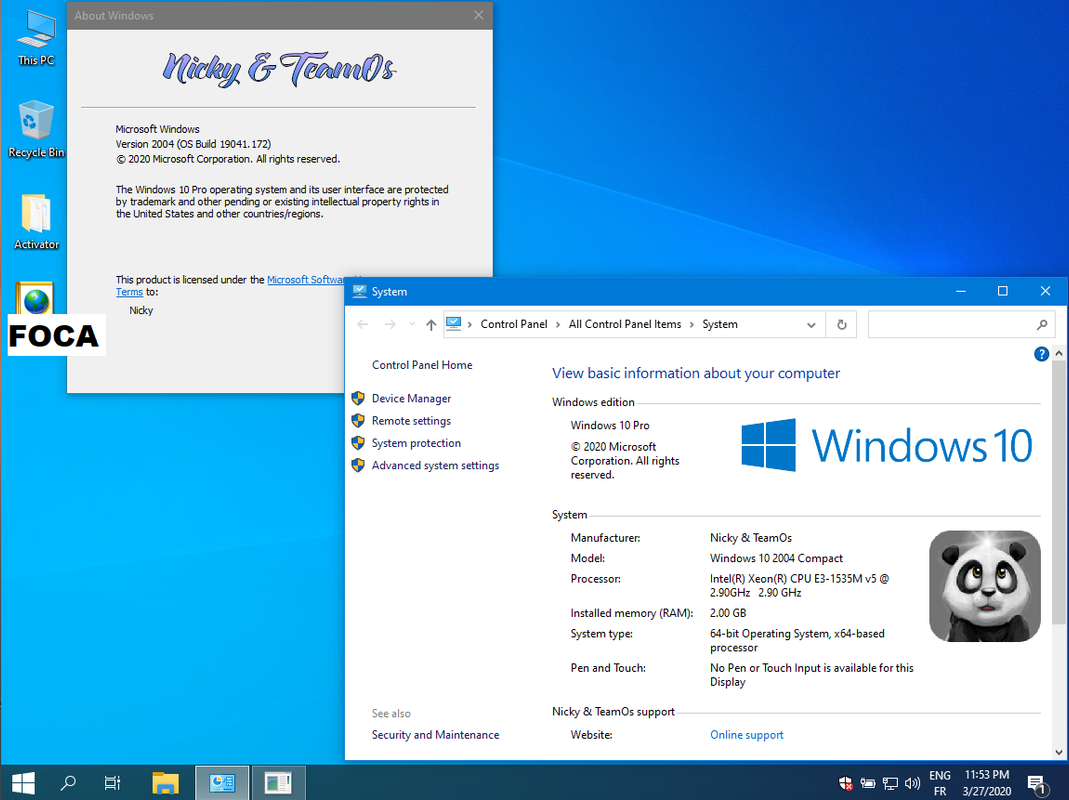1069x800 pixels.
Task: Open the notification Action Center icon
Action: (1038, 784)
